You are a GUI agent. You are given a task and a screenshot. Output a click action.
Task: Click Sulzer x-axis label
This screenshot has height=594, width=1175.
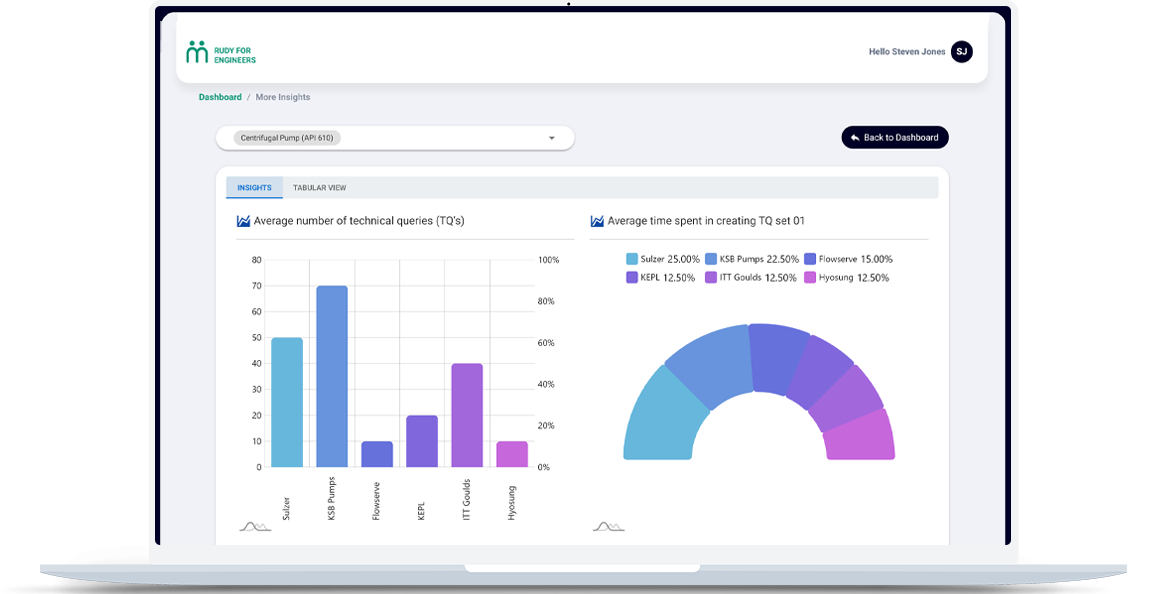point(286,509)
